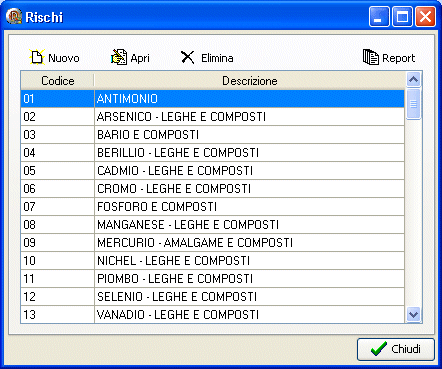Image resolution: width=442 pixels, height=369 pixels.
Task: Minimize the Rischi window
Action: click(379, 17)
